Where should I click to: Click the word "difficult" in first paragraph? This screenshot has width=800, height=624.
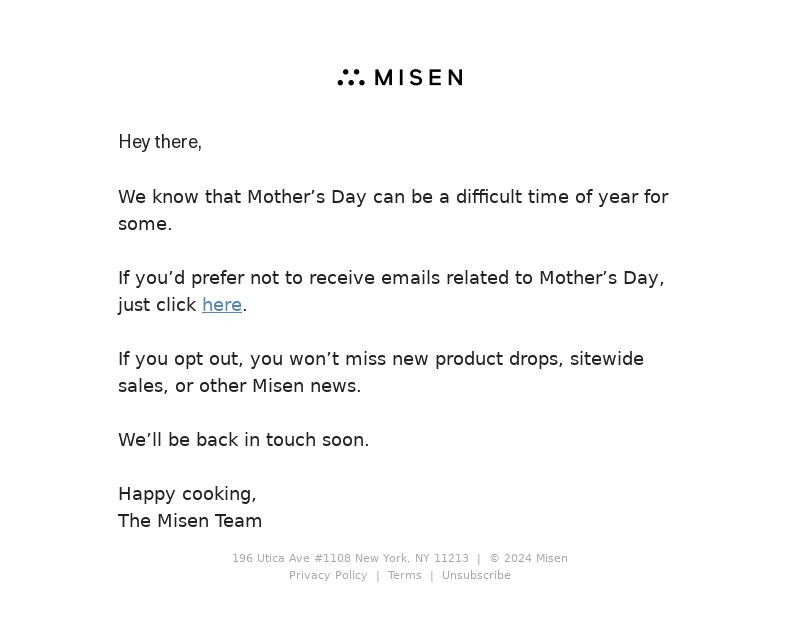click(x=489, y=197)
